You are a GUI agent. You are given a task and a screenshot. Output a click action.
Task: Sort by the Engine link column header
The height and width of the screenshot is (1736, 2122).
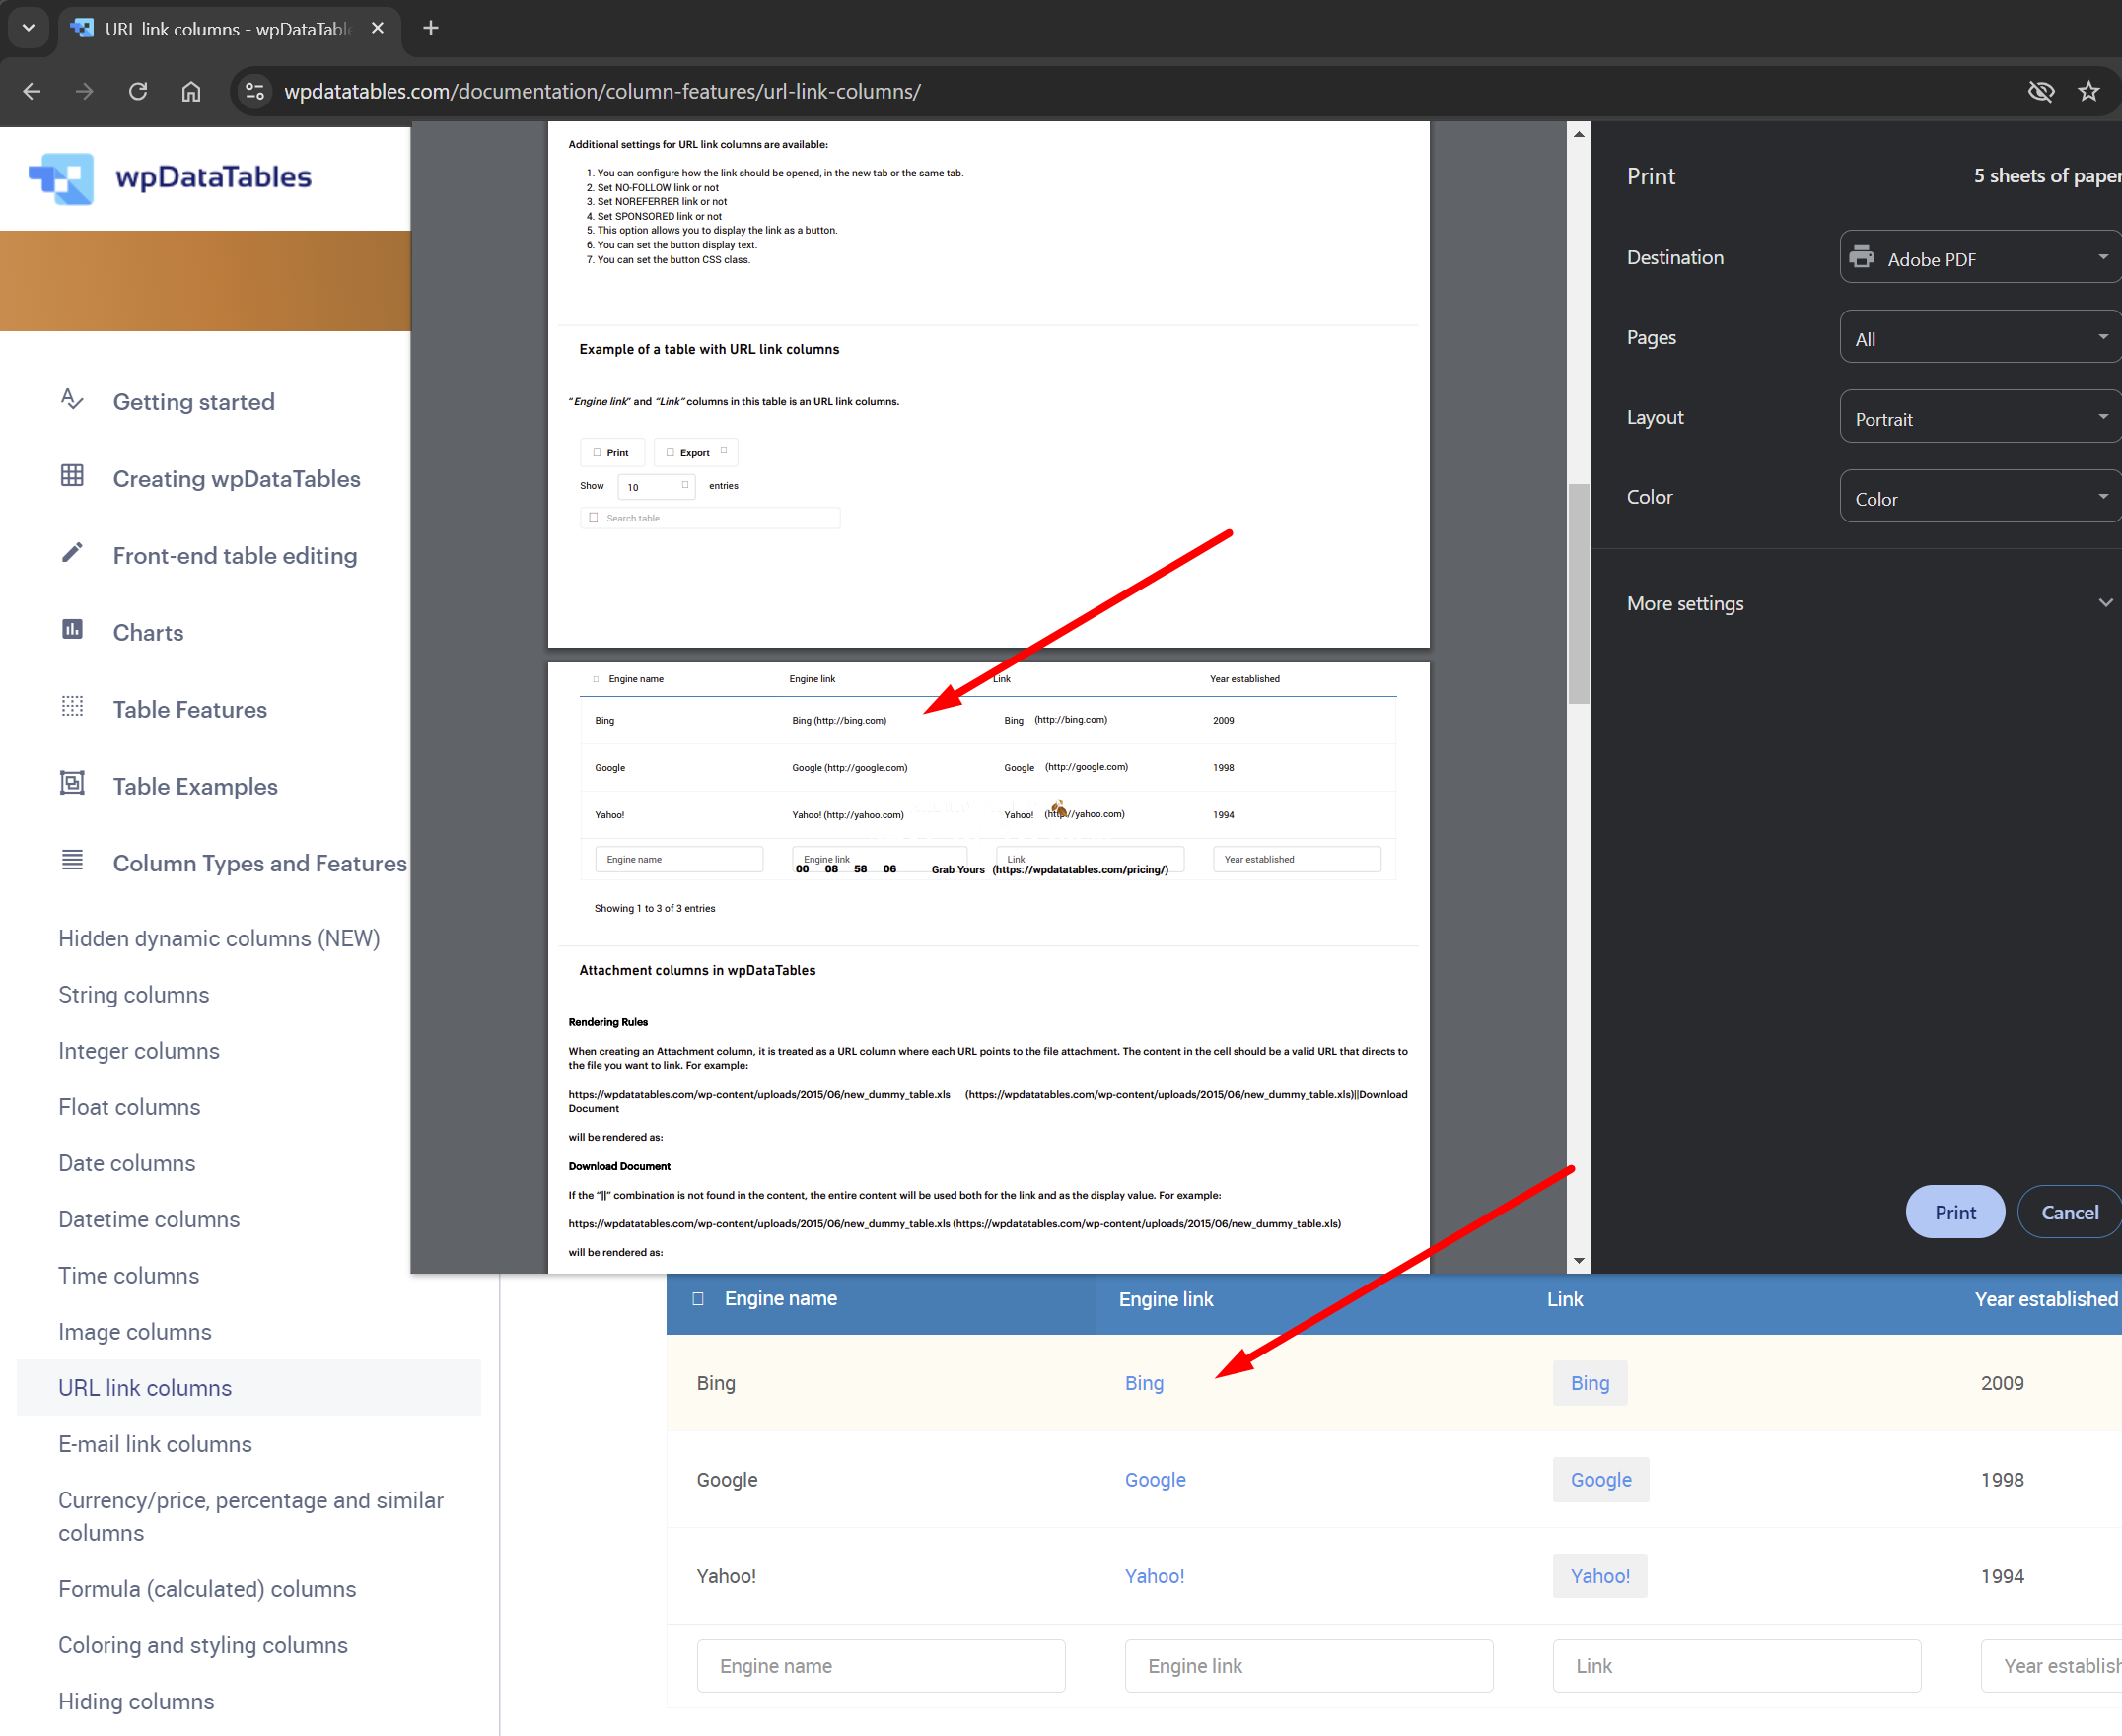tap(1166, 1299)
